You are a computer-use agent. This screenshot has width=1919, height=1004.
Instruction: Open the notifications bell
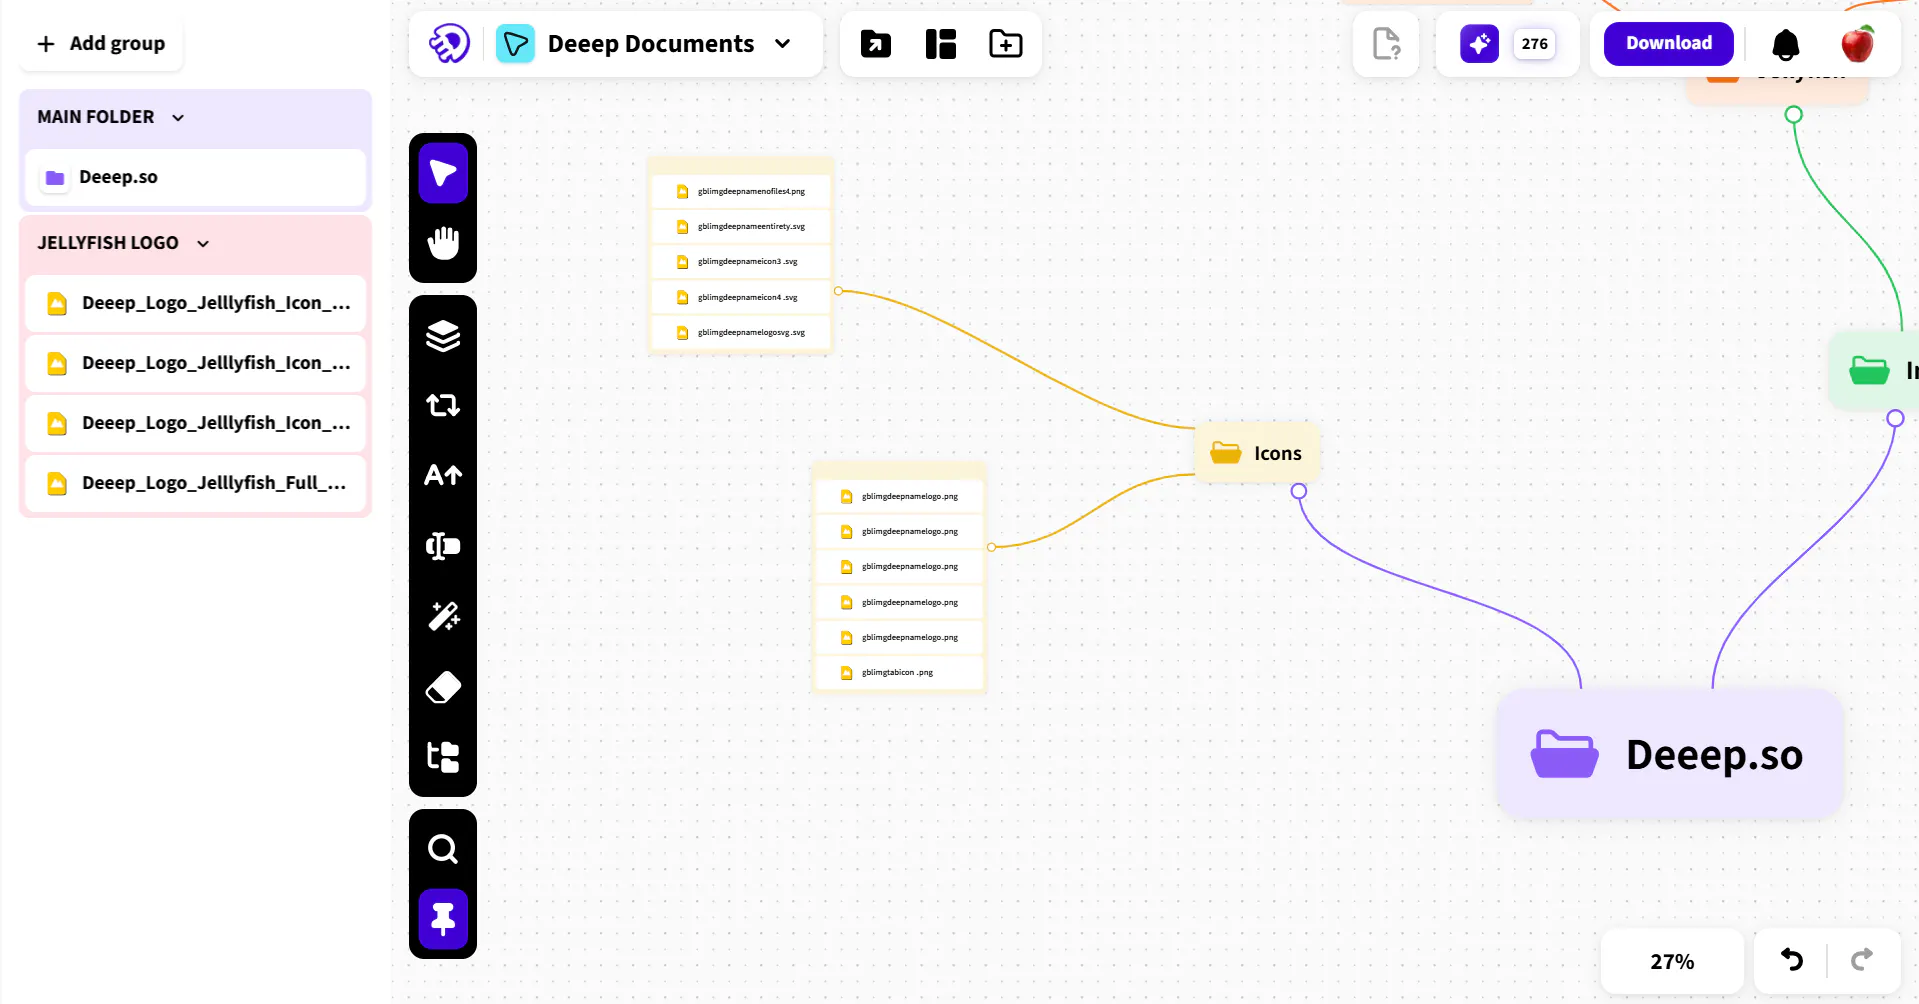(x=1786, y=44)
